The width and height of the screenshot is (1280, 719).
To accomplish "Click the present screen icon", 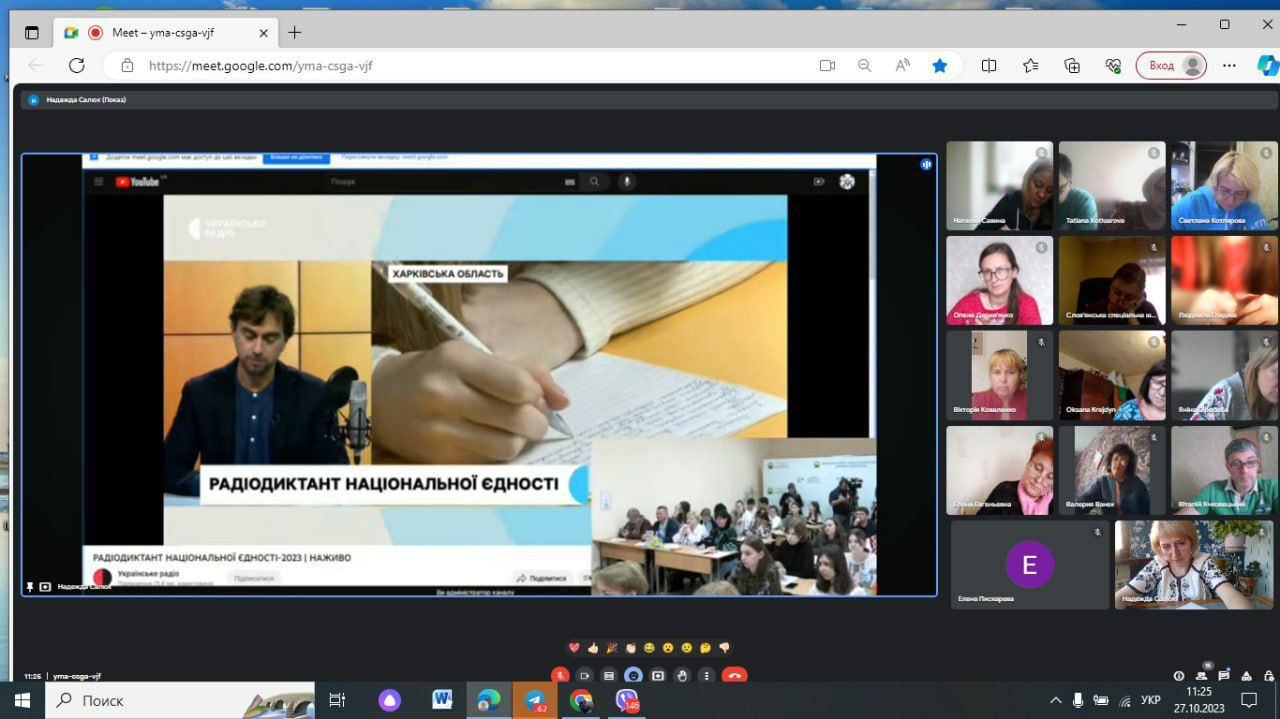I will tap(658, 675).
